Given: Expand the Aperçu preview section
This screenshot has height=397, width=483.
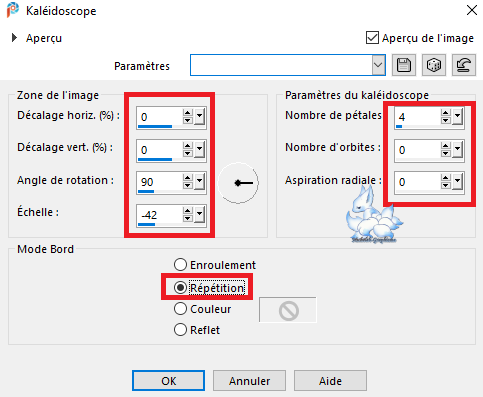Looking at the screenshot, I should (x=14, y=38).
